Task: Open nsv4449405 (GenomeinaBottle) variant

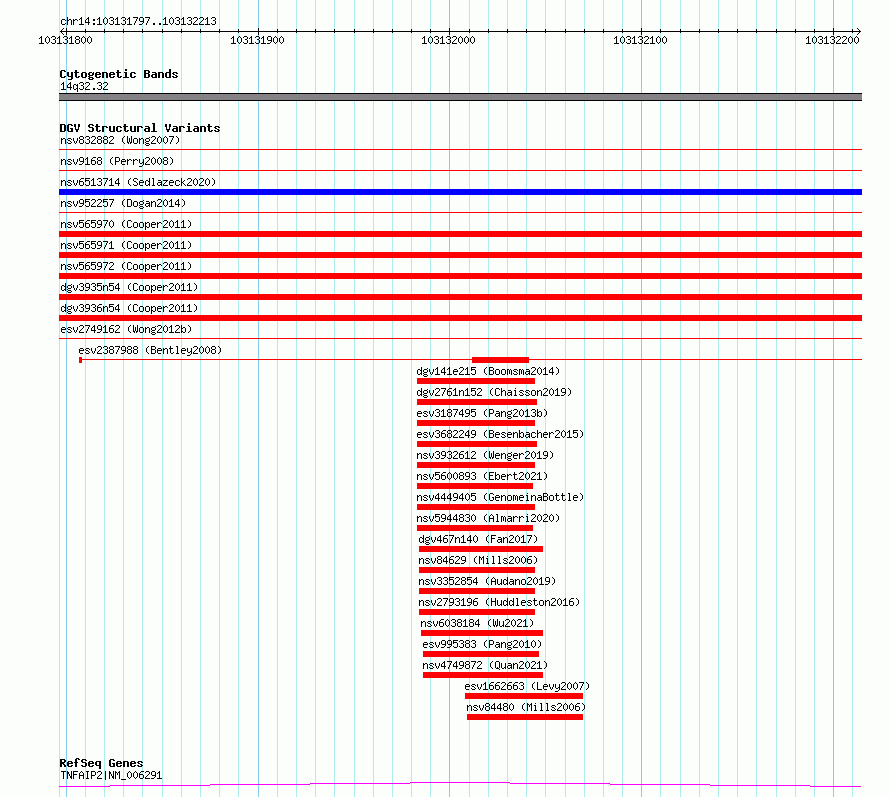Action: [500, 497]
